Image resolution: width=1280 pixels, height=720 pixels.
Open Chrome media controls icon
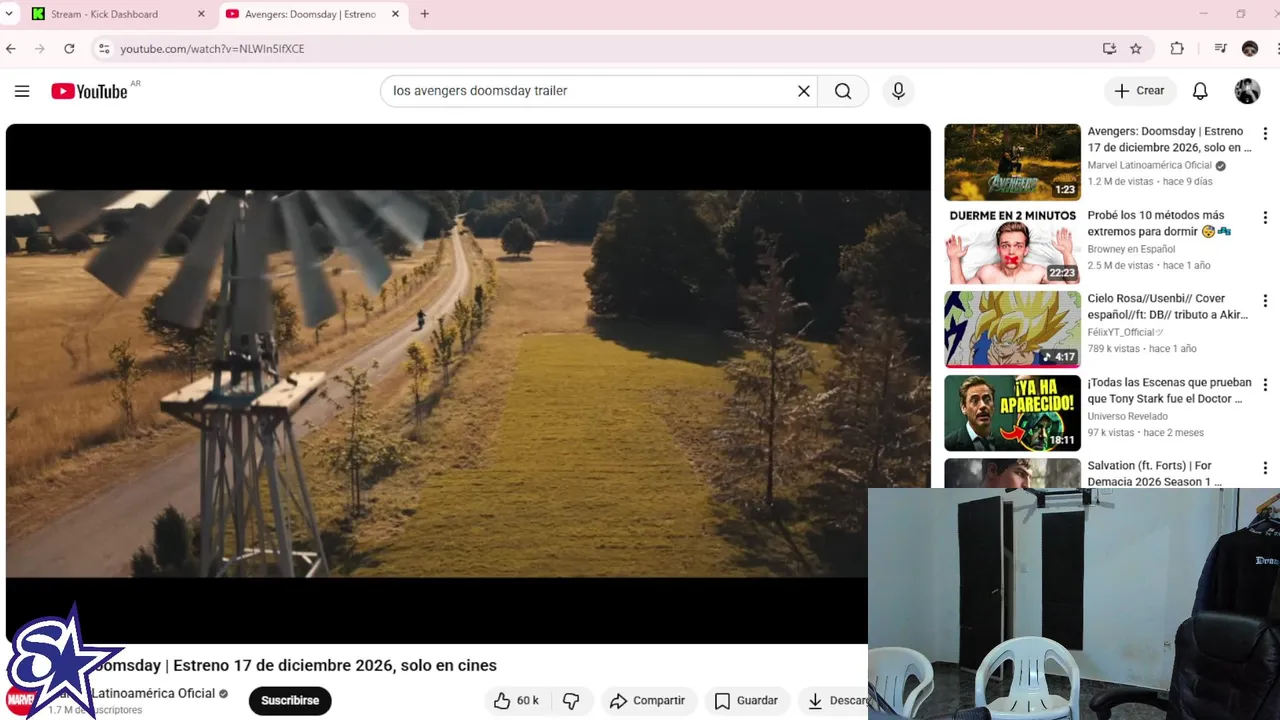click(1220, 48)
